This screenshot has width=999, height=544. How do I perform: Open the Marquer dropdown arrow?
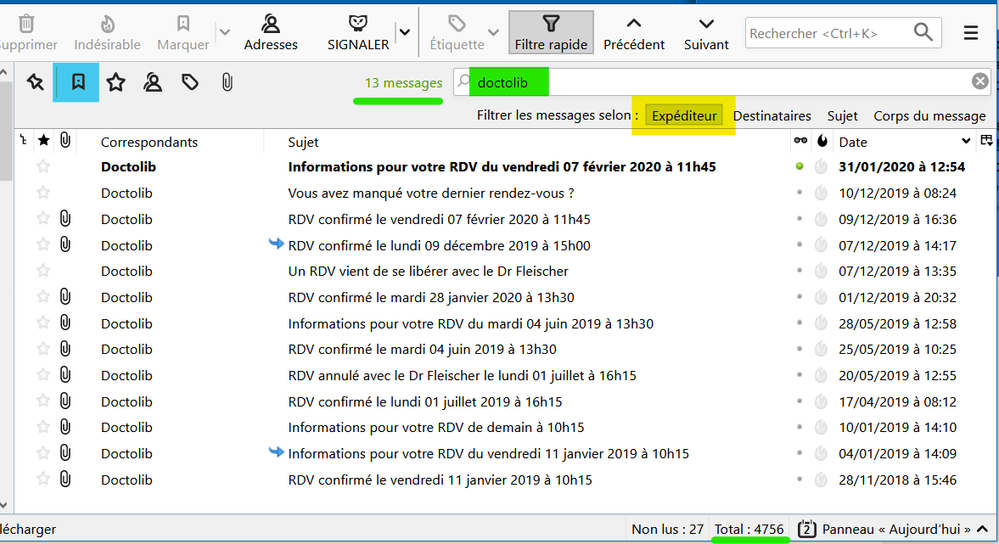point(224,32)
